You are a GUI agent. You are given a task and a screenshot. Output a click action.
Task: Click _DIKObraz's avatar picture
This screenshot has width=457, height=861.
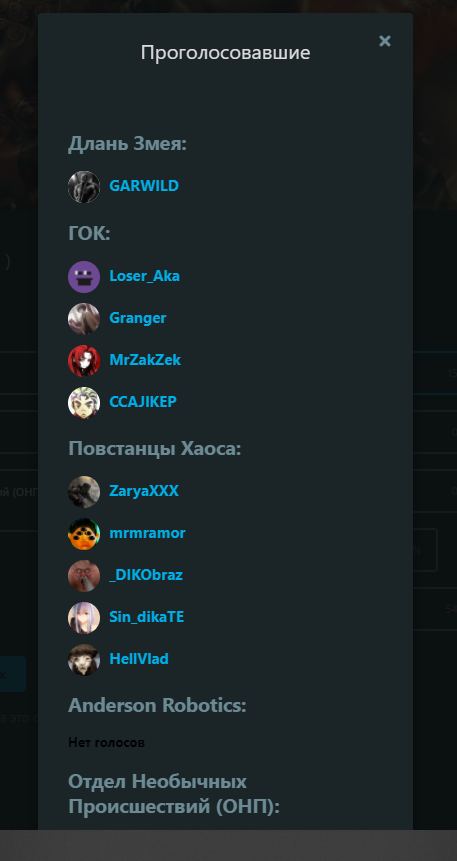coord(84,576)
